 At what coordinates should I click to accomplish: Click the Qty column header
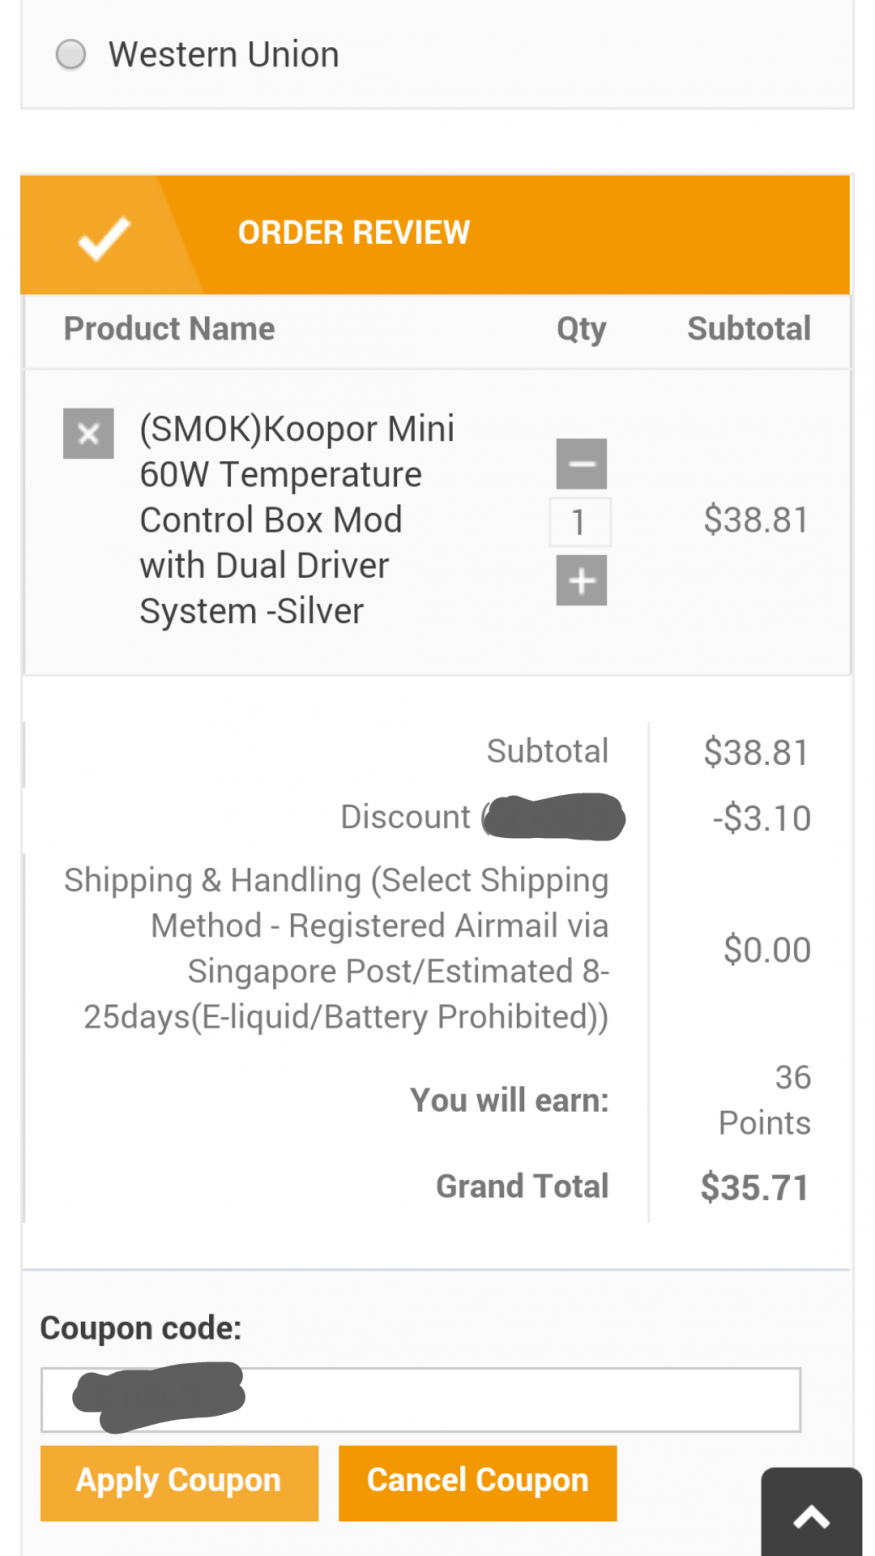pyautogui.click(x=581, y=329)
